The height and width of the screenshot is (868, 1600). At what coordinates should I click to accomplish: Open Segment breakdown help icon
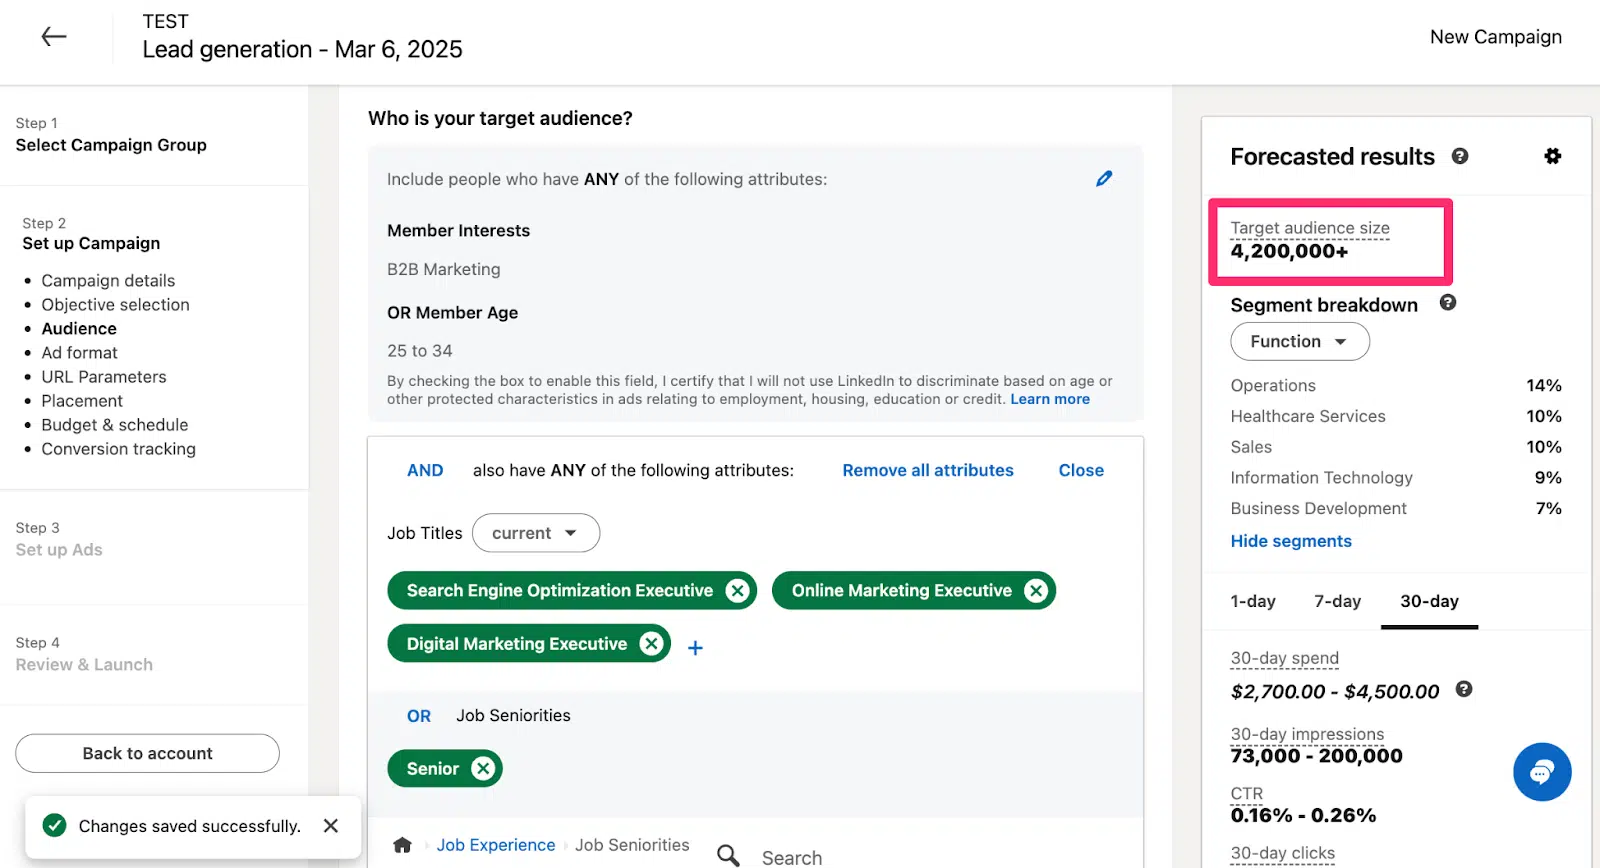coord(1448,303)
